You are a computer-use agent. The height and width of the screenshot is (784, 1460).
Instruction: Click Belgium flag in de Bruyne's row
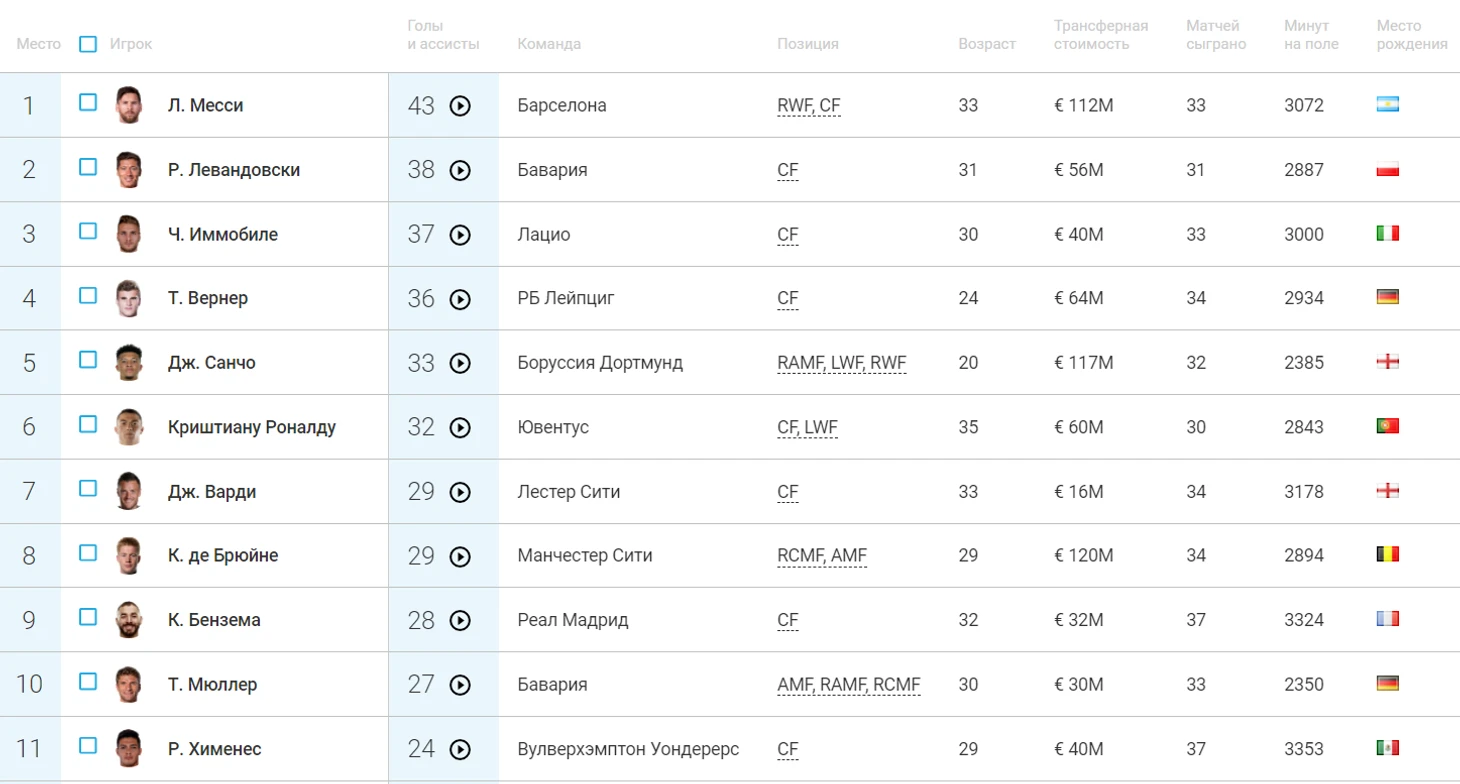click(1387, 554)
